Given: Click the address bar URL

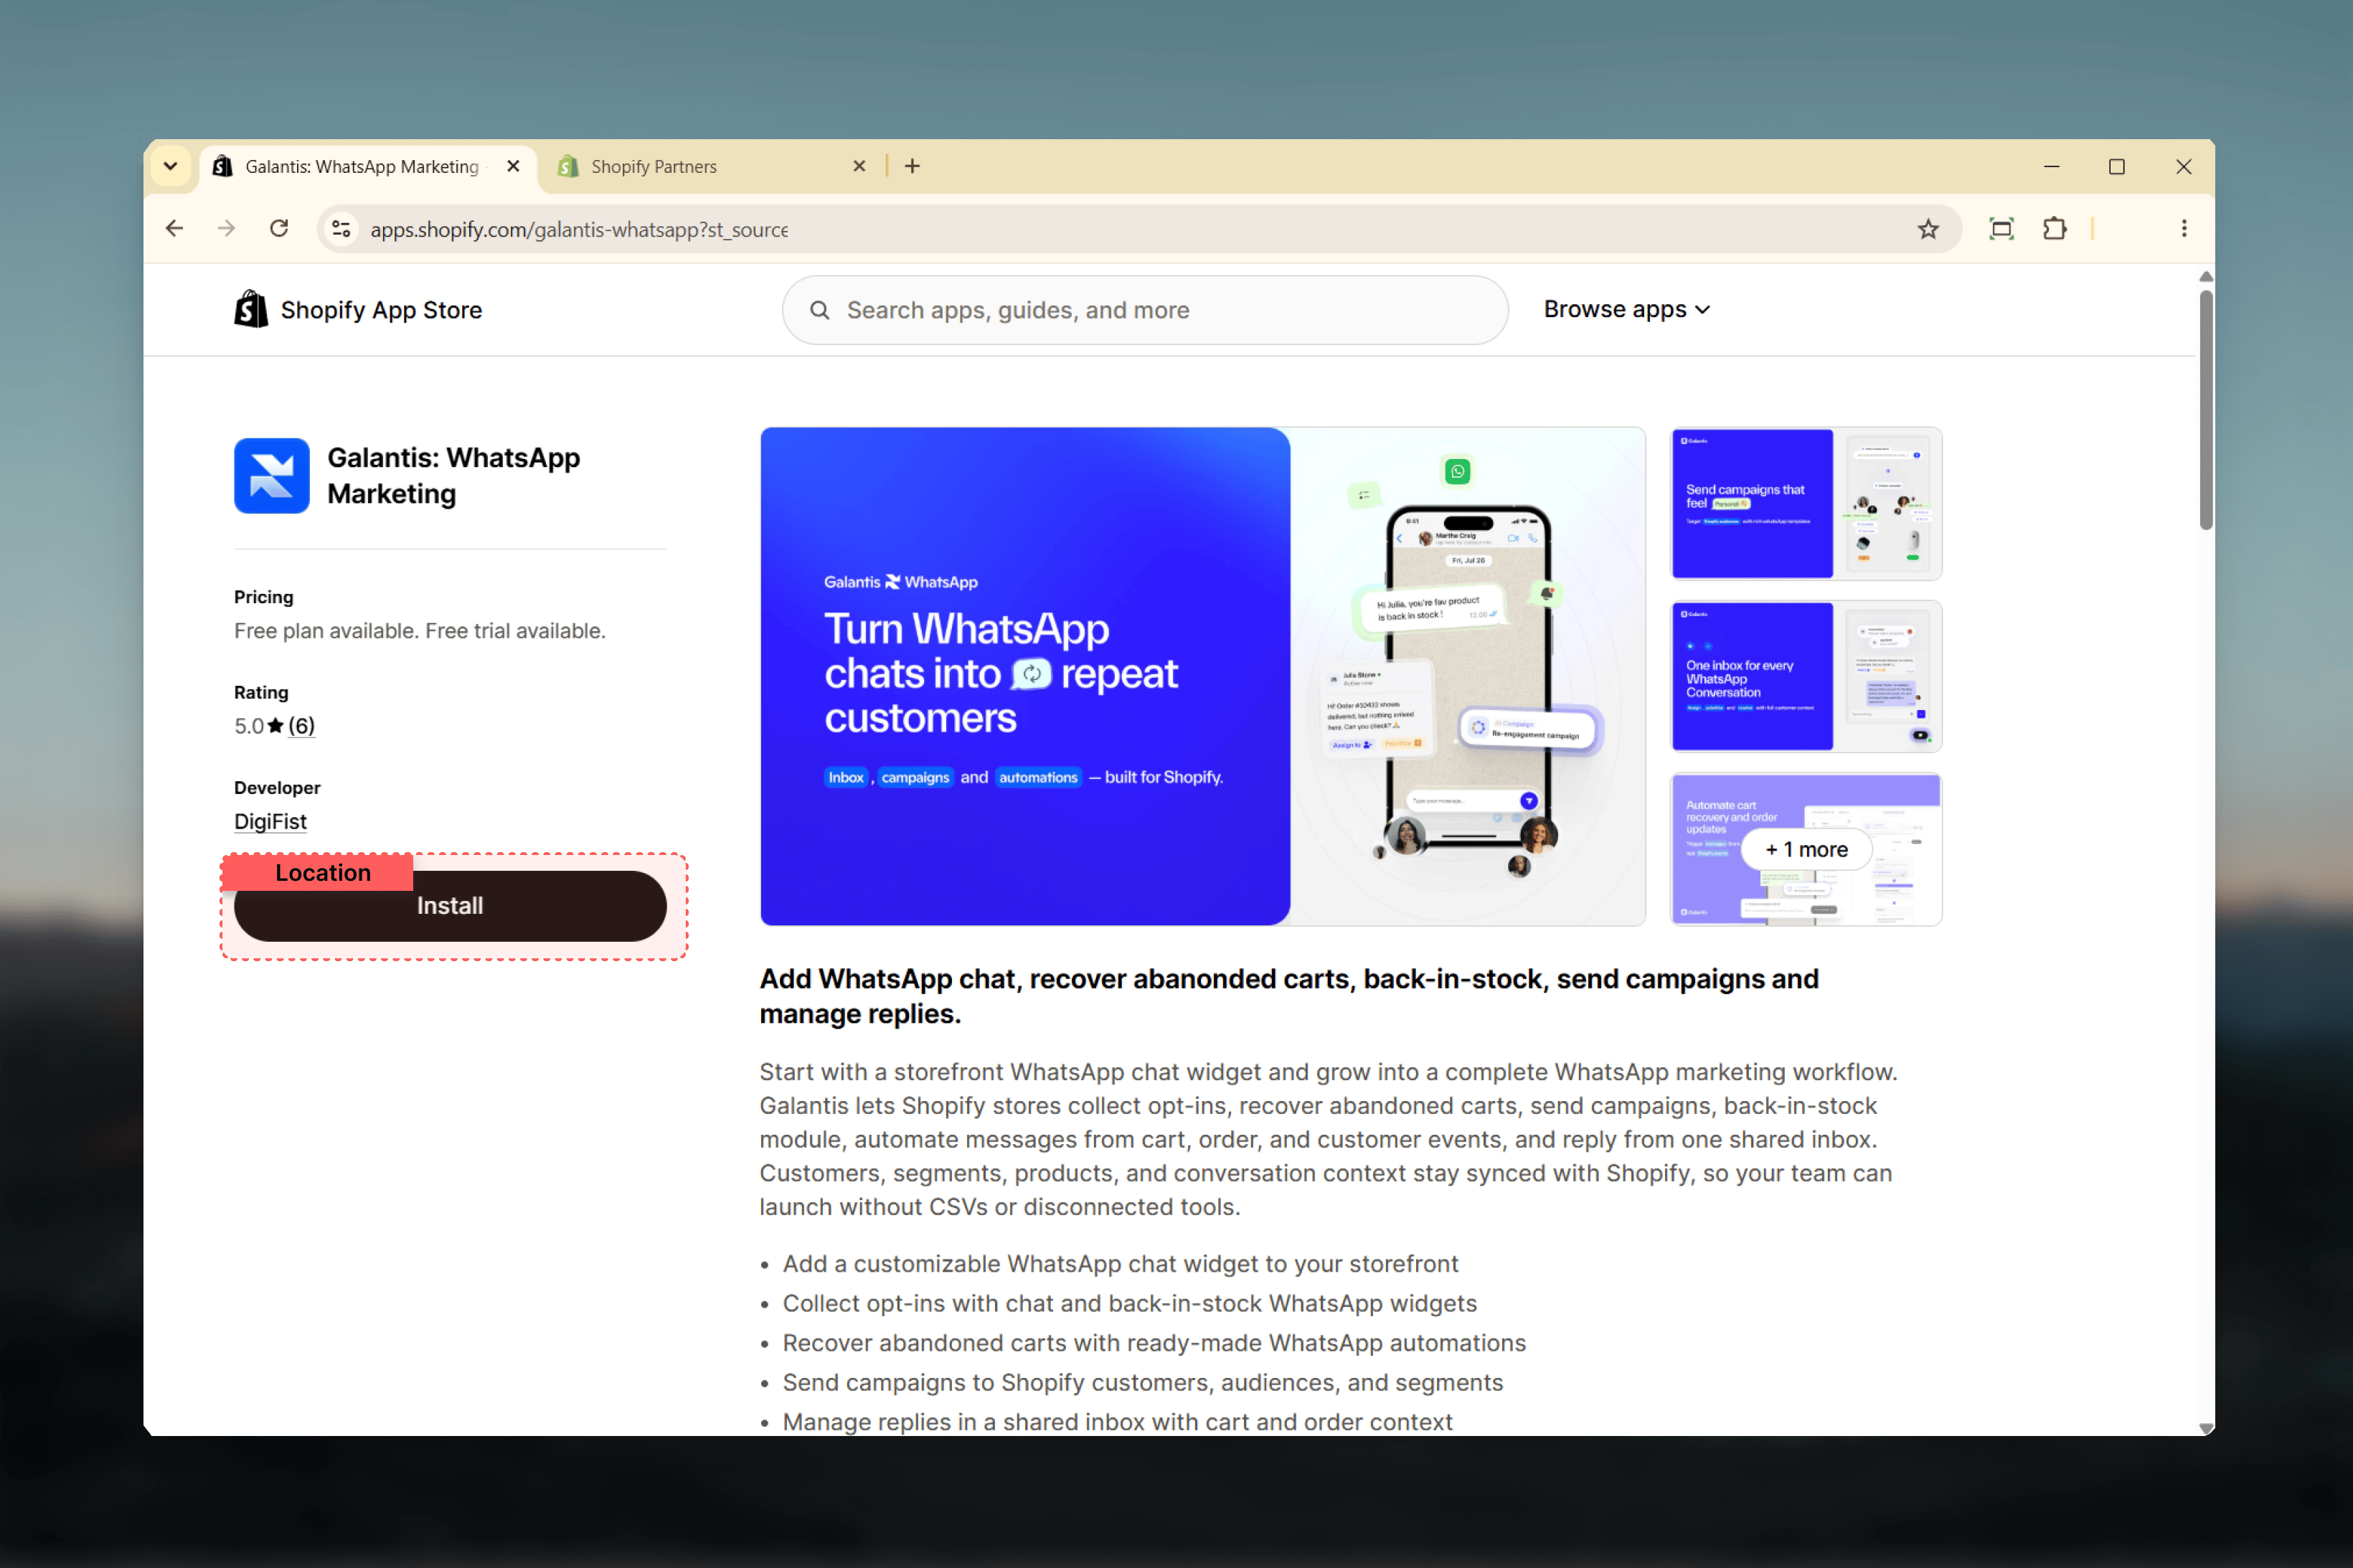Looking at the screenshot, I should point(579,229).
